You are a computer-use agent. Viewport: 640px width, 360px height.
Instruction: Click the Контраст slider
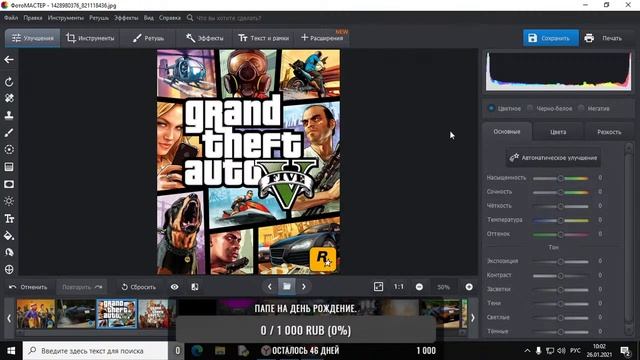pos(560,276)
